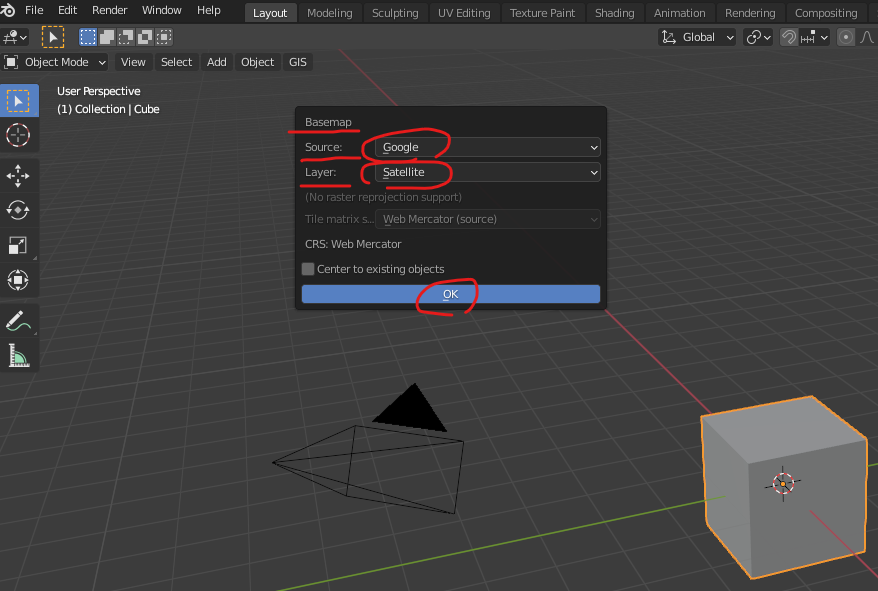
Task: Select the Measure tool
Action: tap(18, 356)
